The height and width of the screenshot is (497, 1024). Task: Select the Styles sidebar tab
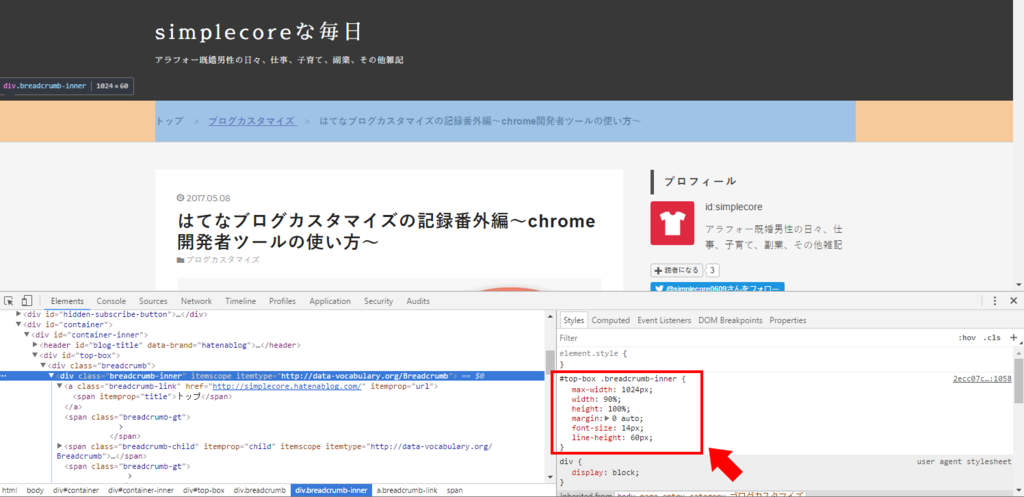pyautogui.click(x=573, y=320)
